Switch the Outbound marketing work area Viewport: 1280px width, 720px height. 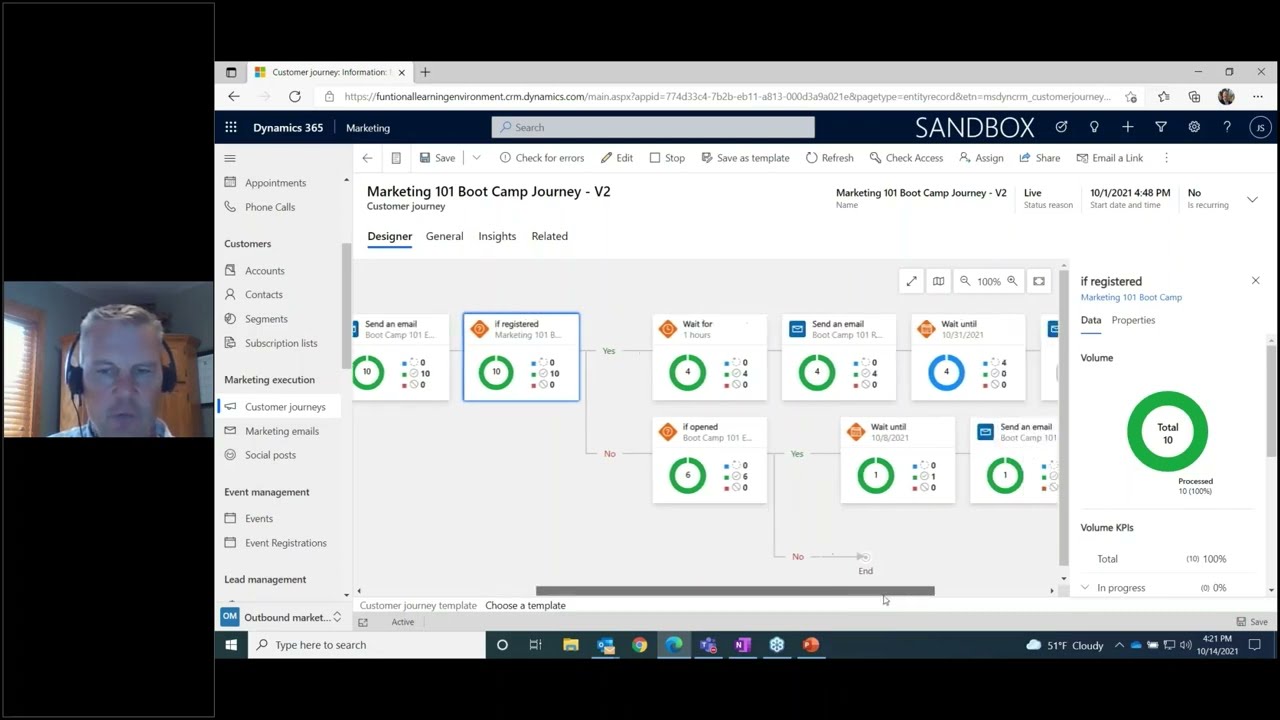click(282, 617)
